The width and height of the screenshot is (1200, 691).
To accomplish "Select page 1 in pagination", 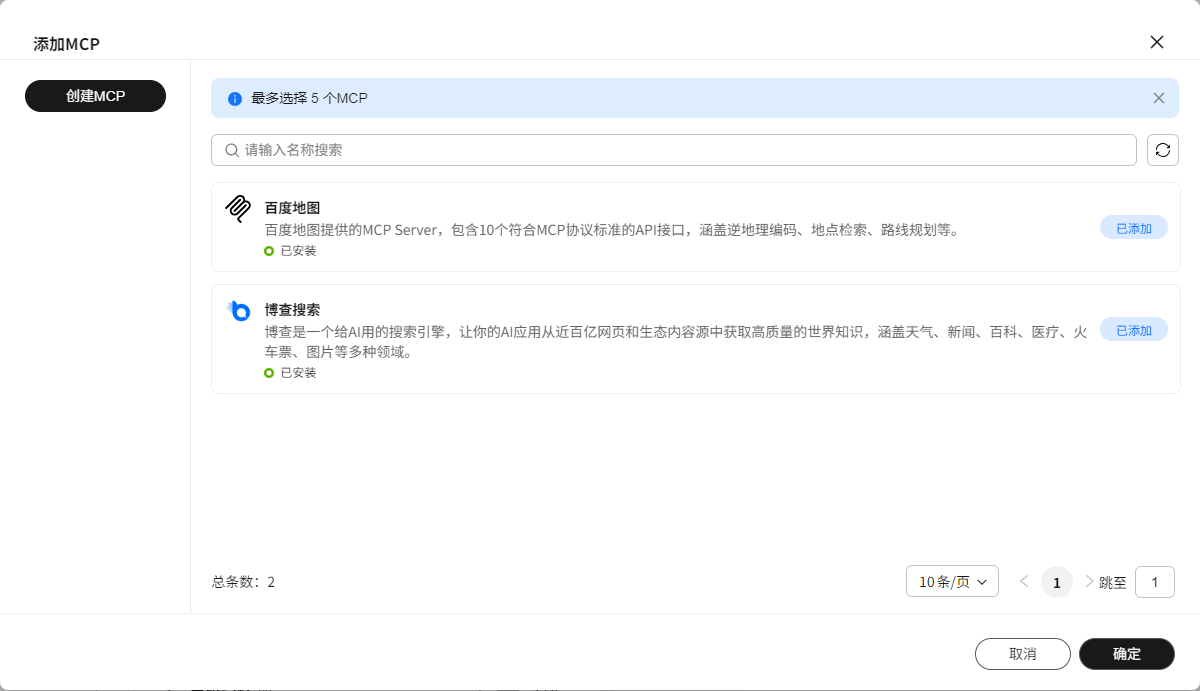I will coord(1057,582).
